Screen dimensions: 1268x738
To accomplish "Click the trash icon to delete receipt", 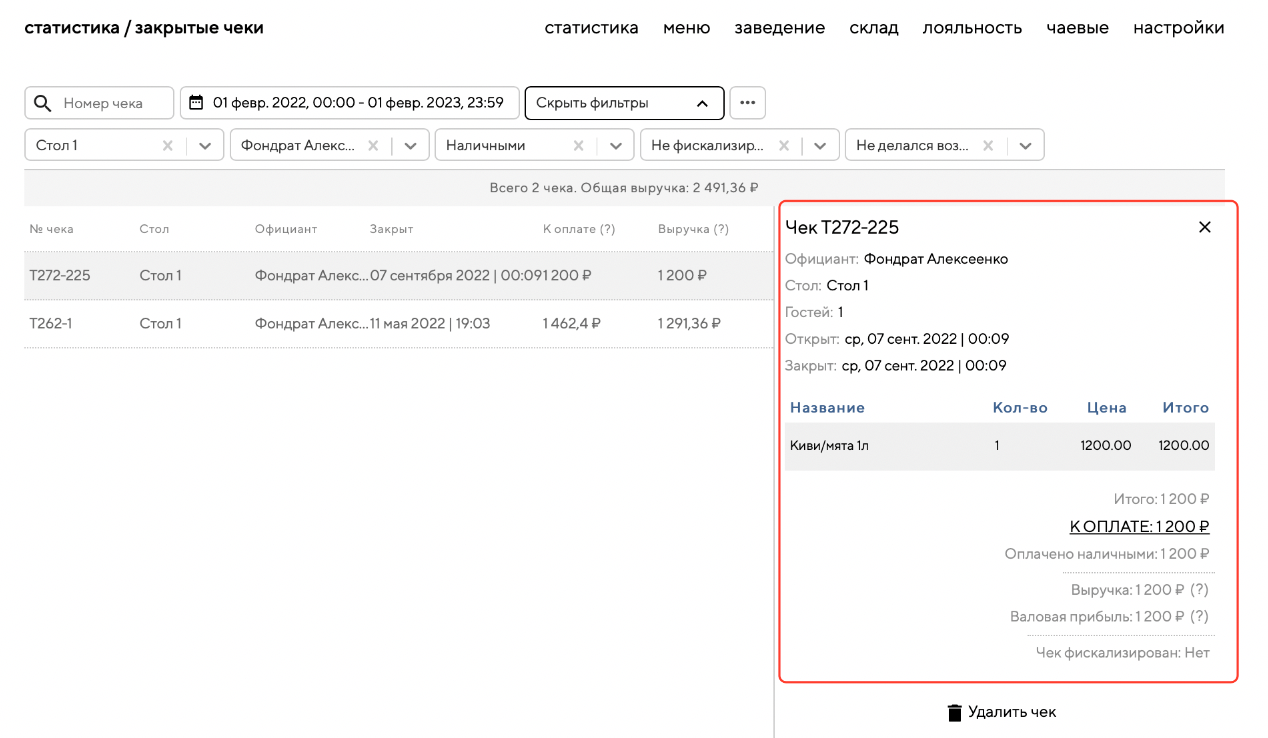I will click(x=955, y=712).
